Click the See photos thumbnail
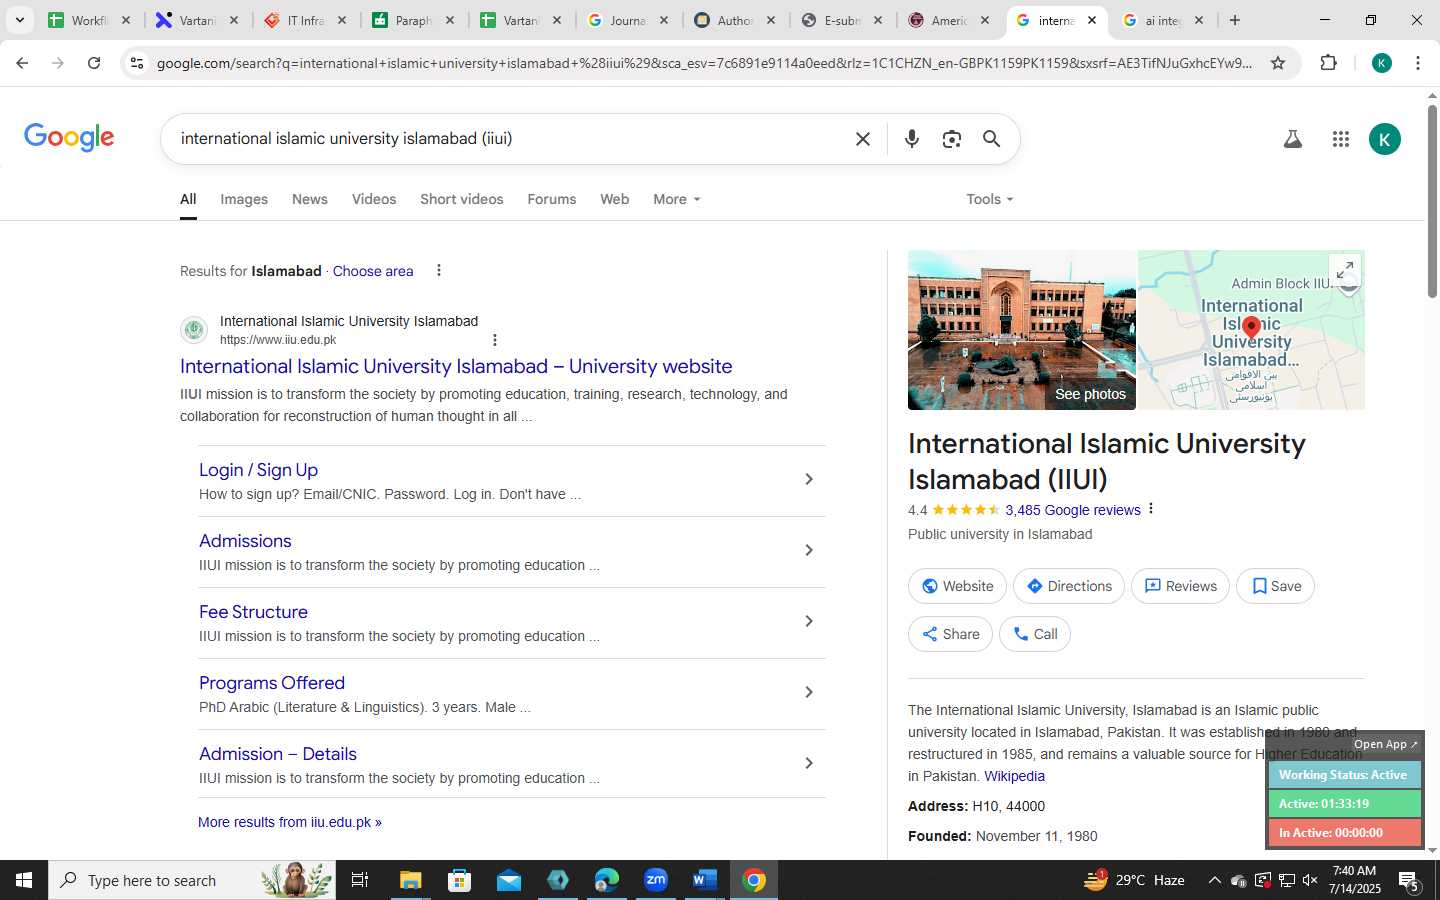Viewport: 1440px width, 900px height. [1022, 330]
